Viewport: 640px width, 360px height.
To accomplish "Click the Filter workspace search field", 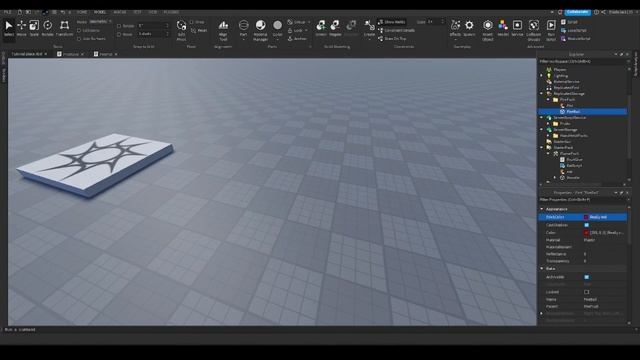I will (x=583, y=62).
